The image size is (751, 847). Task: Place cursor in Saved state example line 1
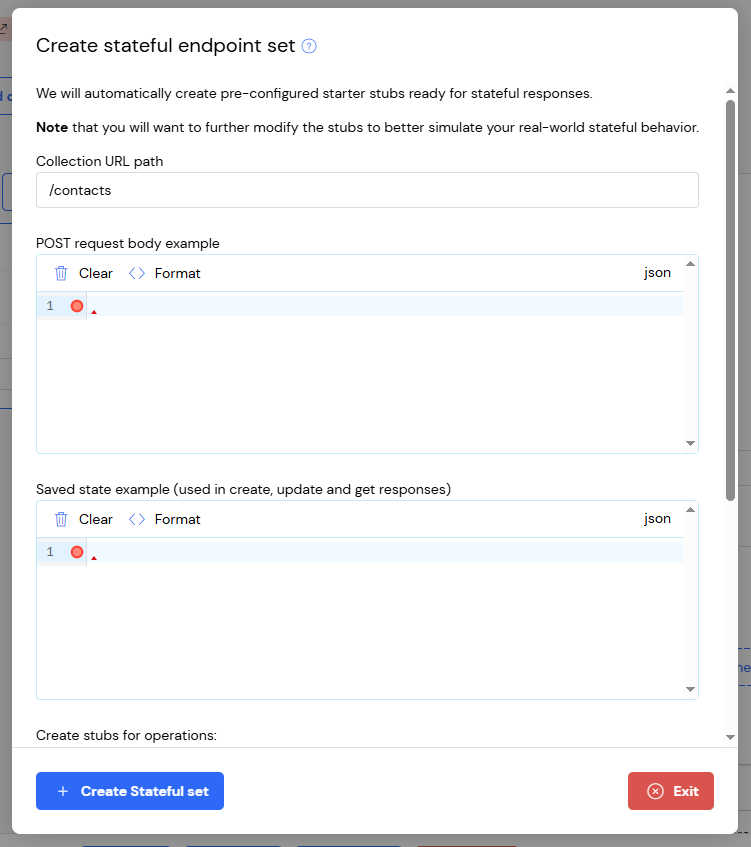pos(384,552)
